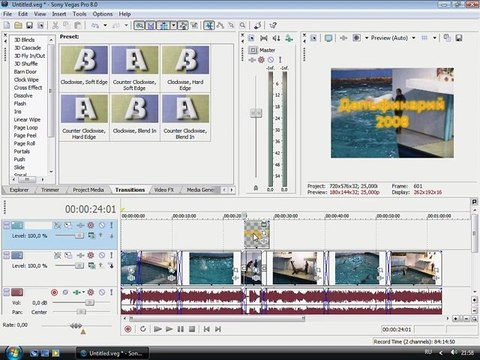Image resolution: width=480 pixels, height=360 pixels.
Task: Click the What's This help icon
Action: [273, 25]
